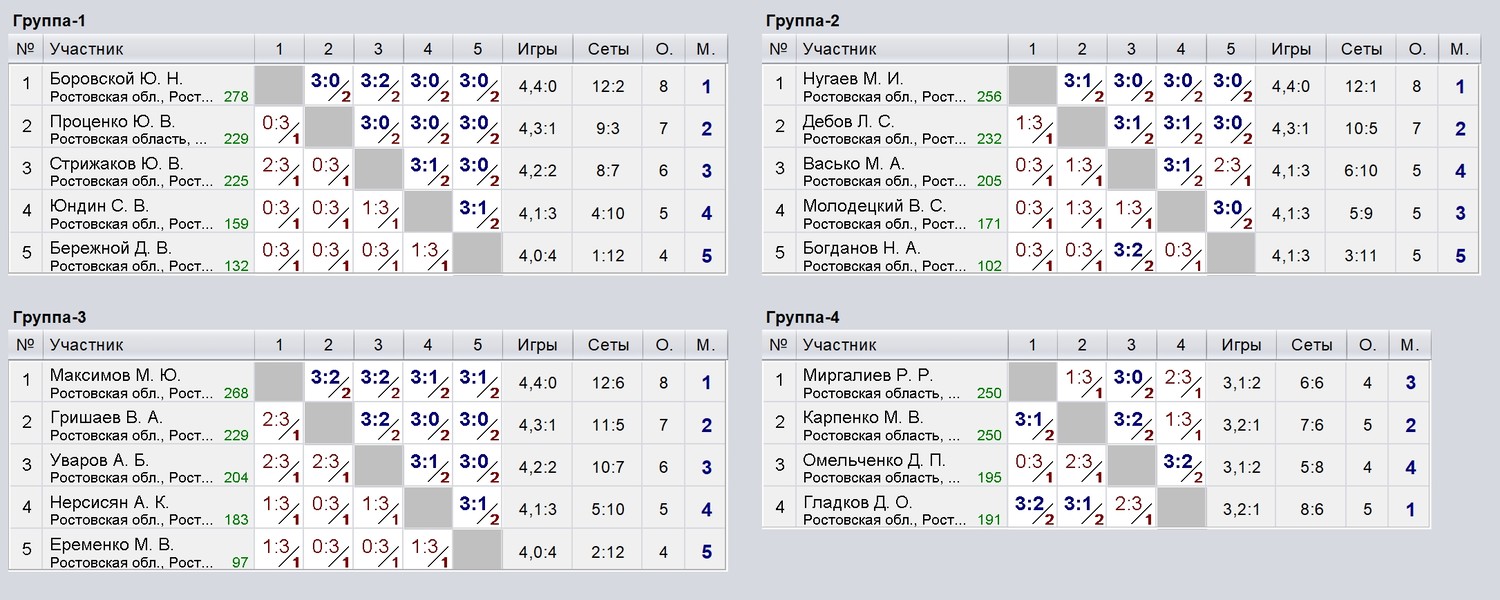This screenshot has height=600, width=1500.
Task: Select Еременко М. В. rating 97
Action: click(x=240, y=563)
